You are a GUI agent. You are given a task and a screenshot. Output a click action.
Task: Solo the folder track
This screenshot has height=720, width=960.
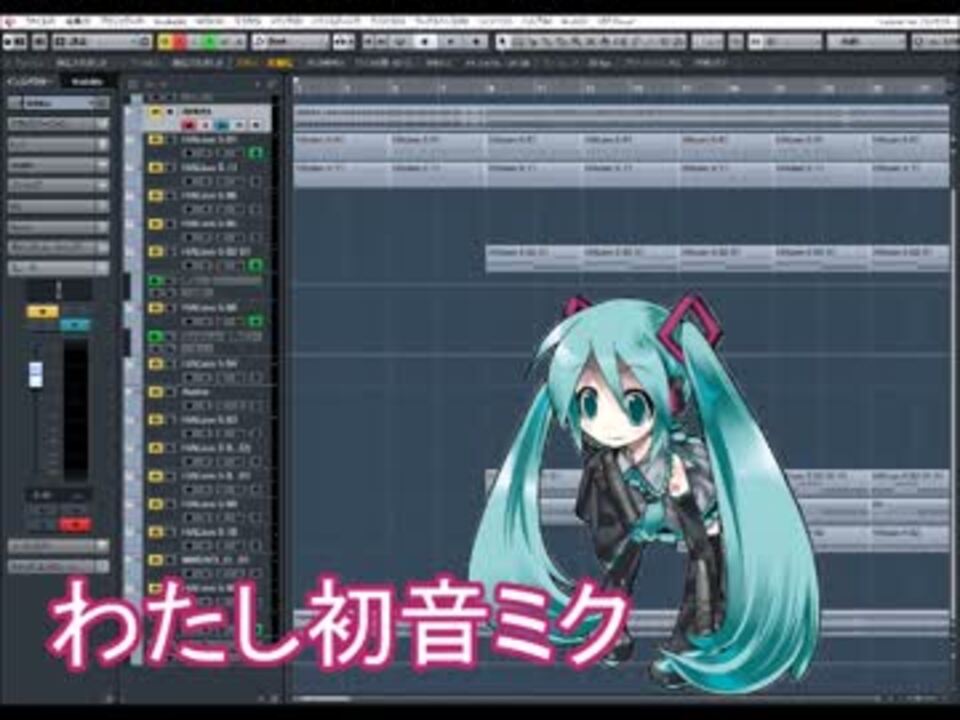[171, 111]
